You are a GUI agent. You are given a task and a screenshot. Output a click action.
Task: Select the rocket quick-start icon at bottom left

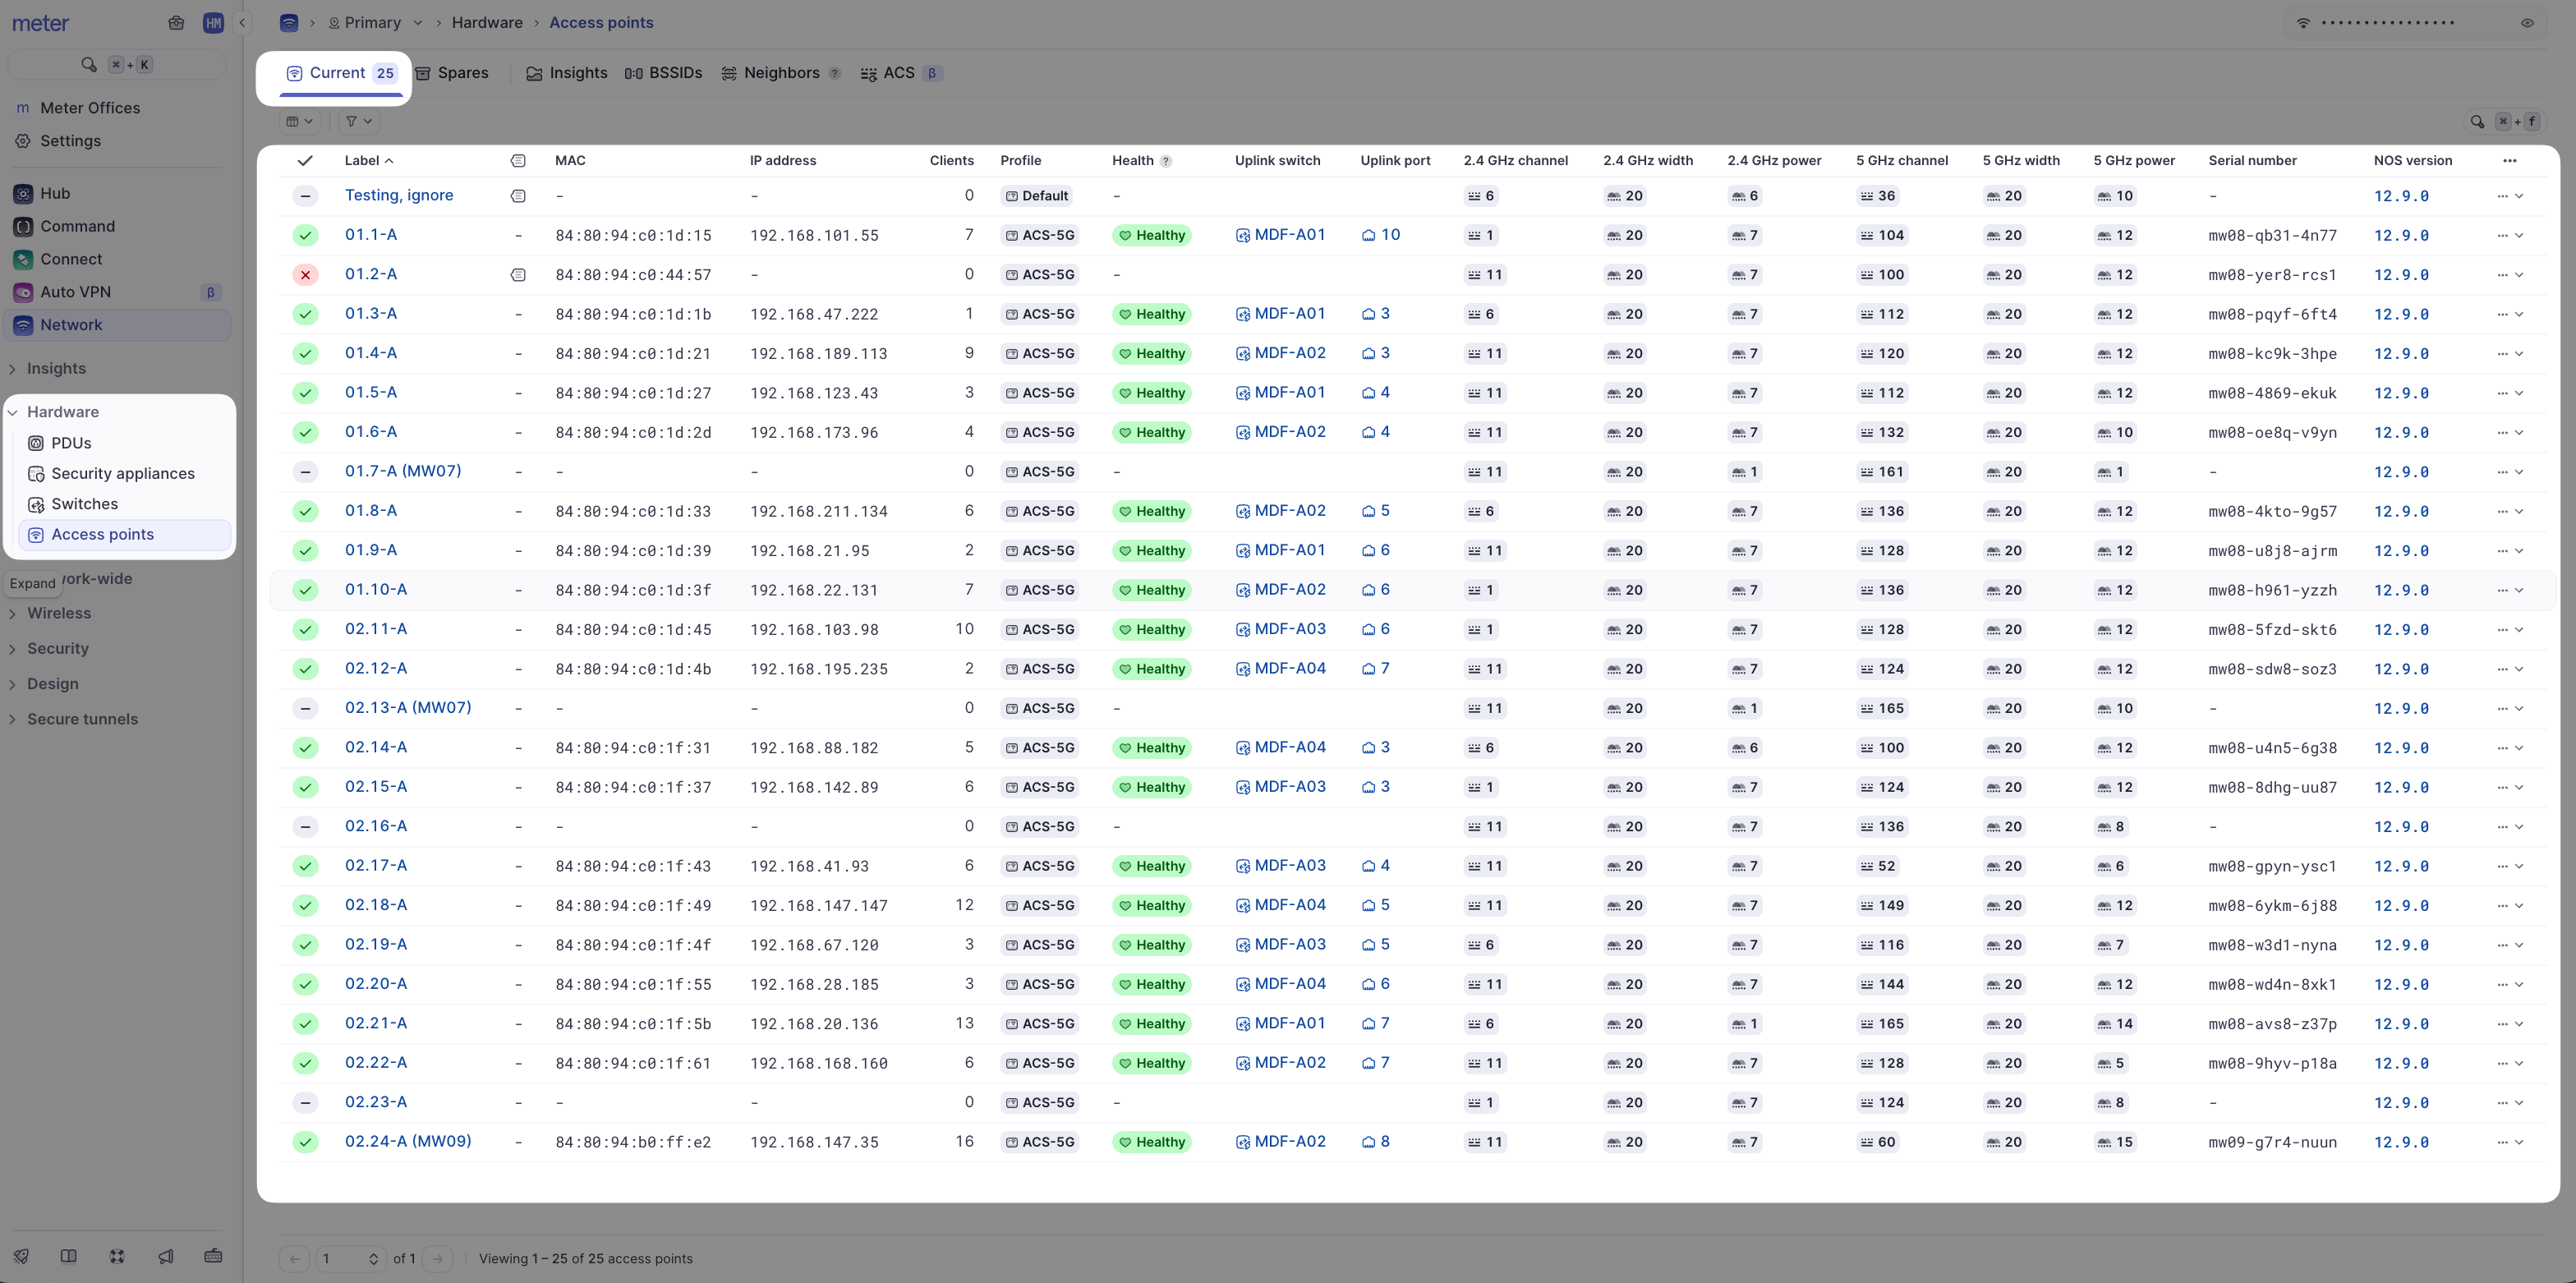click(21, 1256)
